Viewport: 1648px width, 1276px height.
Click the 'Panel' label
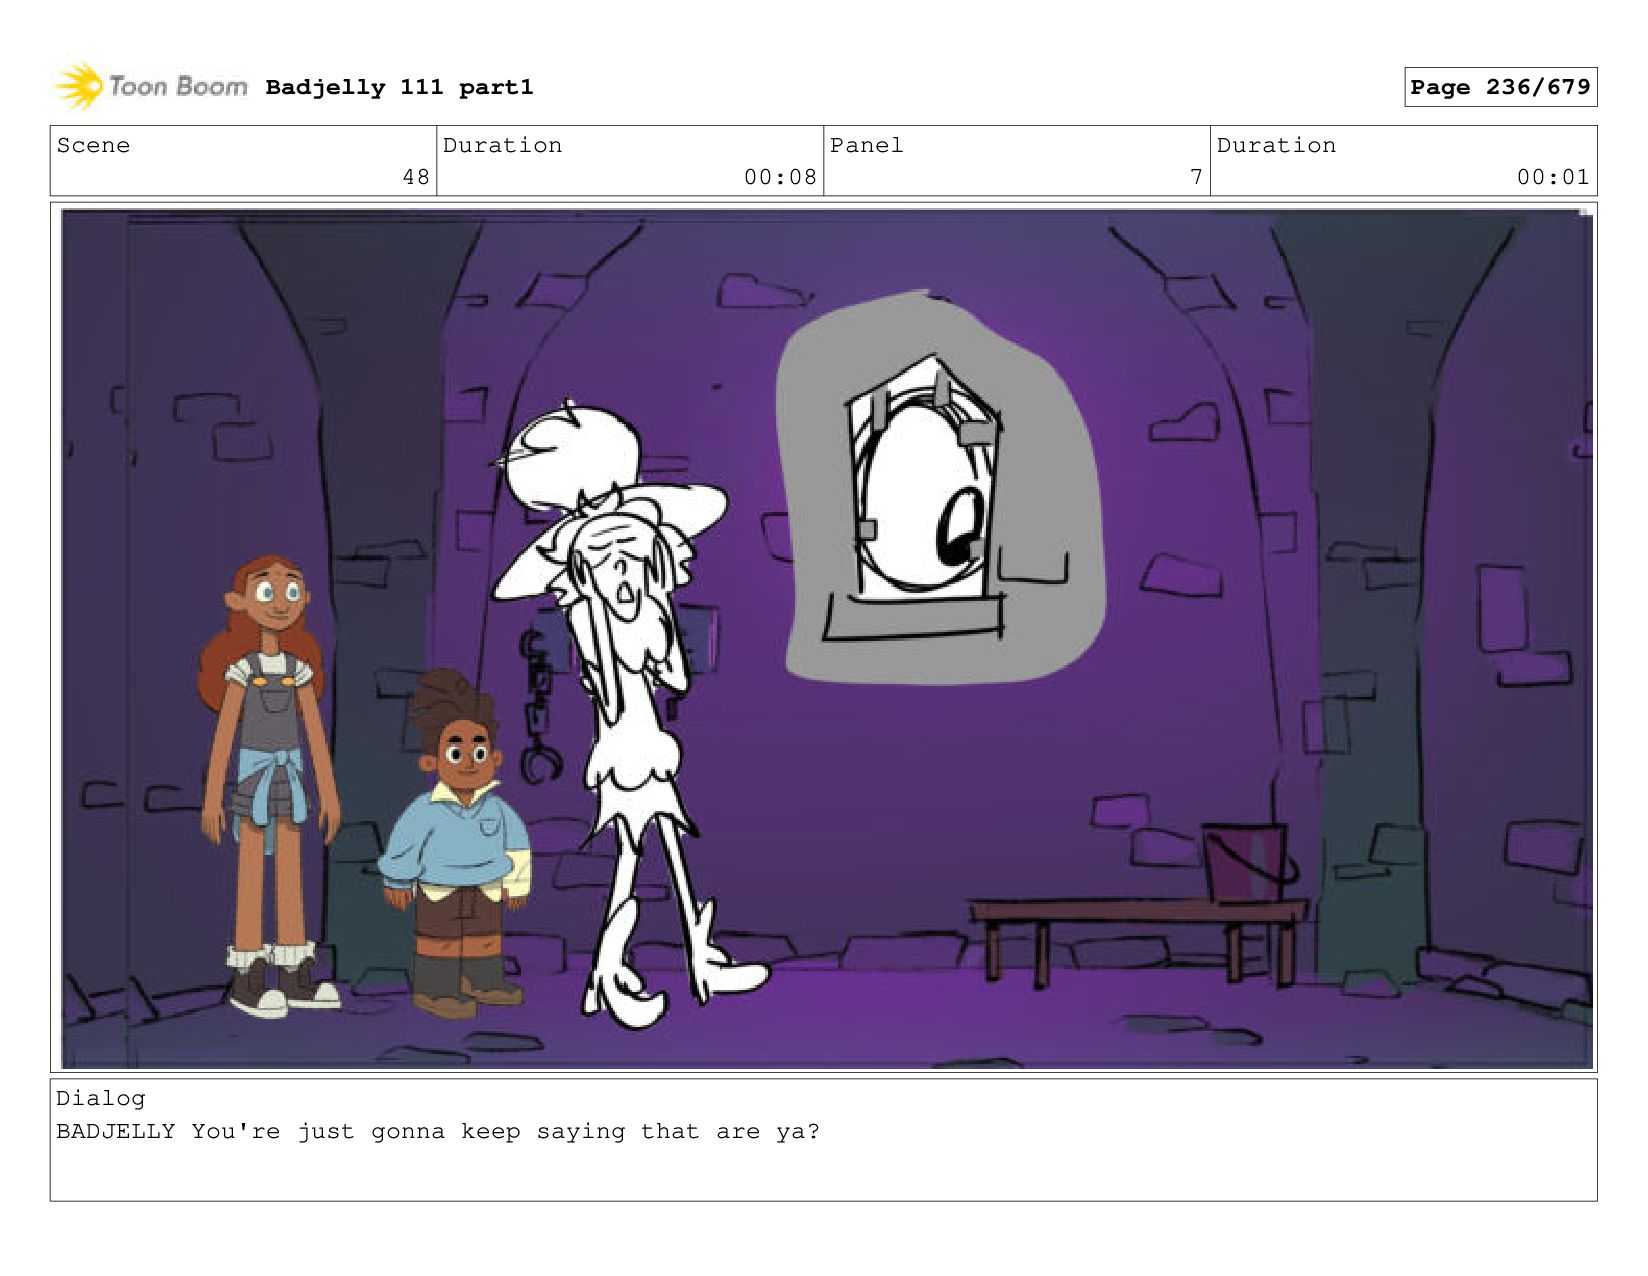click(x=866, y=145)
